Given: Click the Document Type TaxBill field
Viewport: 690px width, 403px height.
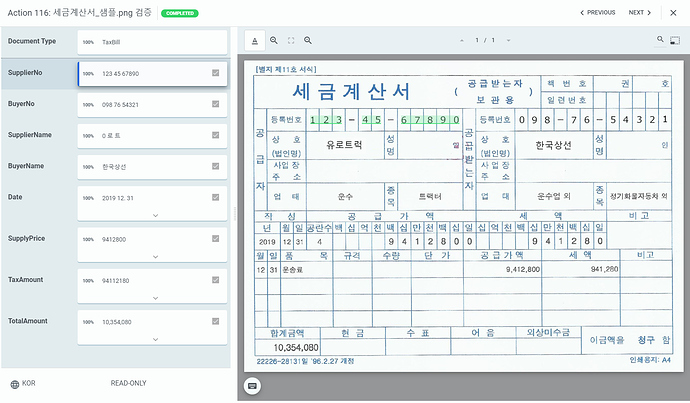Looking at the screenshot, I should [x=152, y=42].
